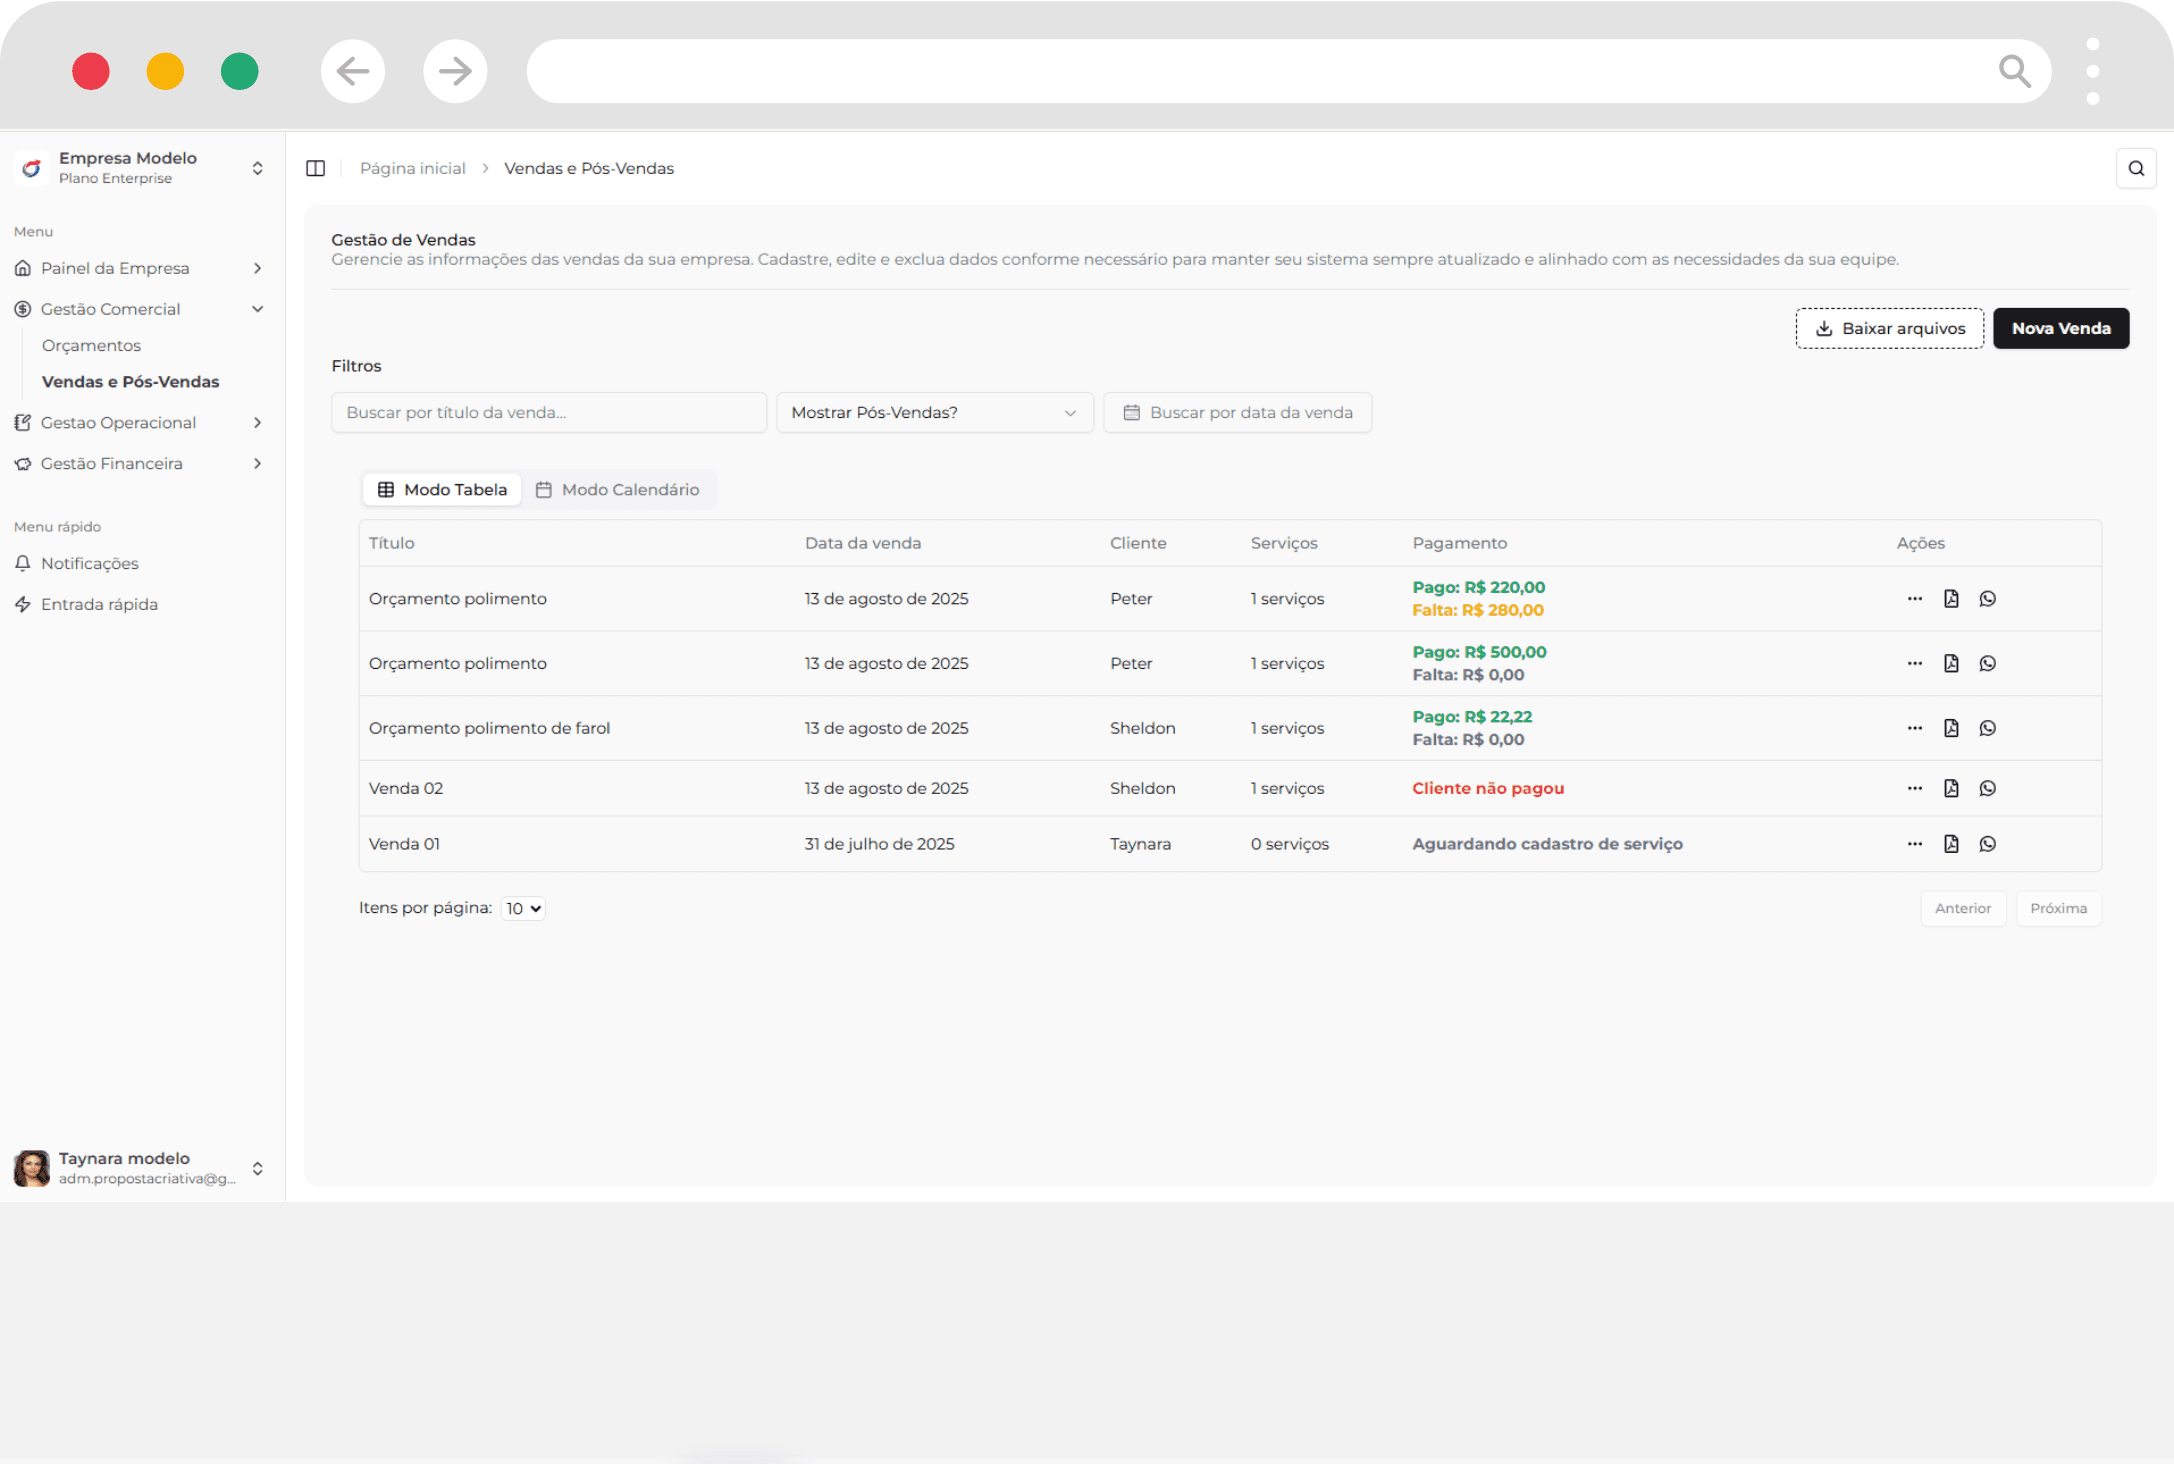Image resolution: width=2174 pixels, height=1464 pixels.
Task: Switch to Modo Calendário view
Action: point(618,489)
